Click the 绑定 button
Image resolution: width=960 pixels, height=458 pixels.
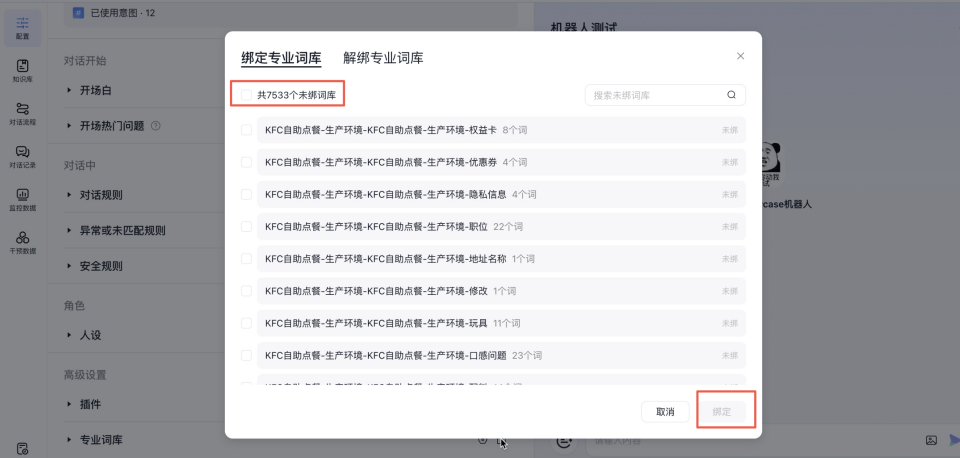(x=722, y=412)
